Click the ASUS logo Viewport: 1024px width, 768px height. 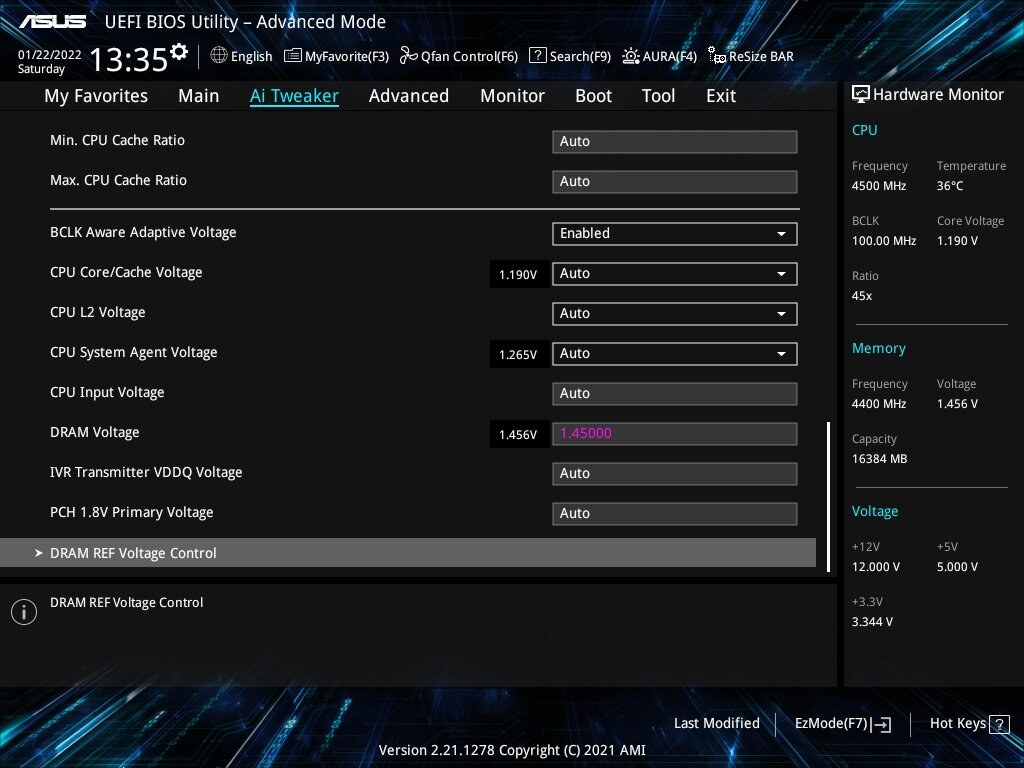(x=52, y=22)
